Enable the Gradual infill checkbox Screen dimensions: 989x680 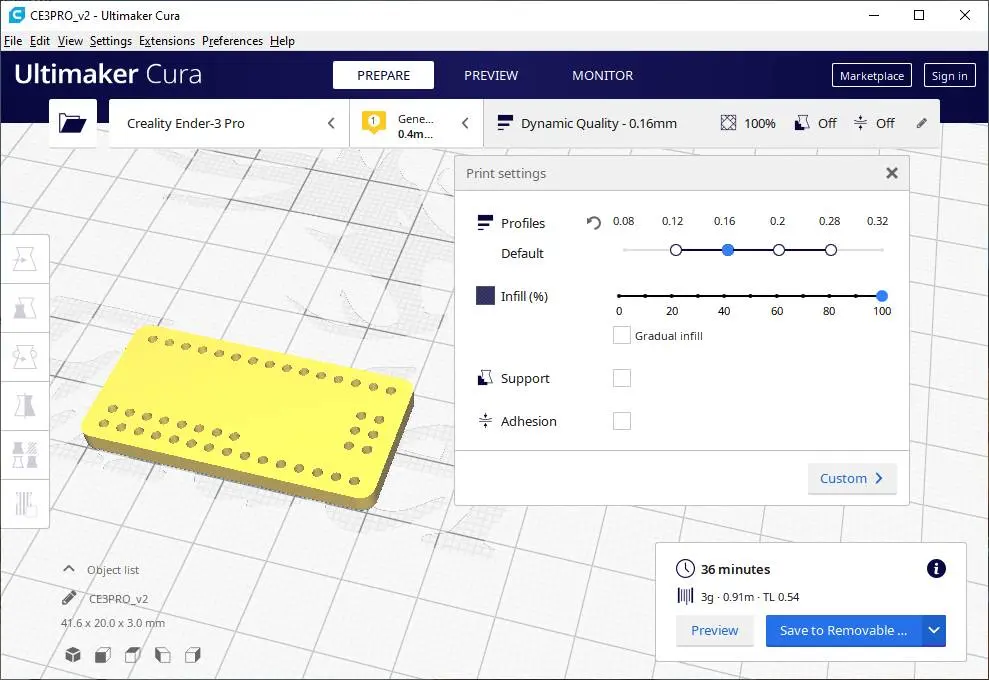tap(621, 335)
